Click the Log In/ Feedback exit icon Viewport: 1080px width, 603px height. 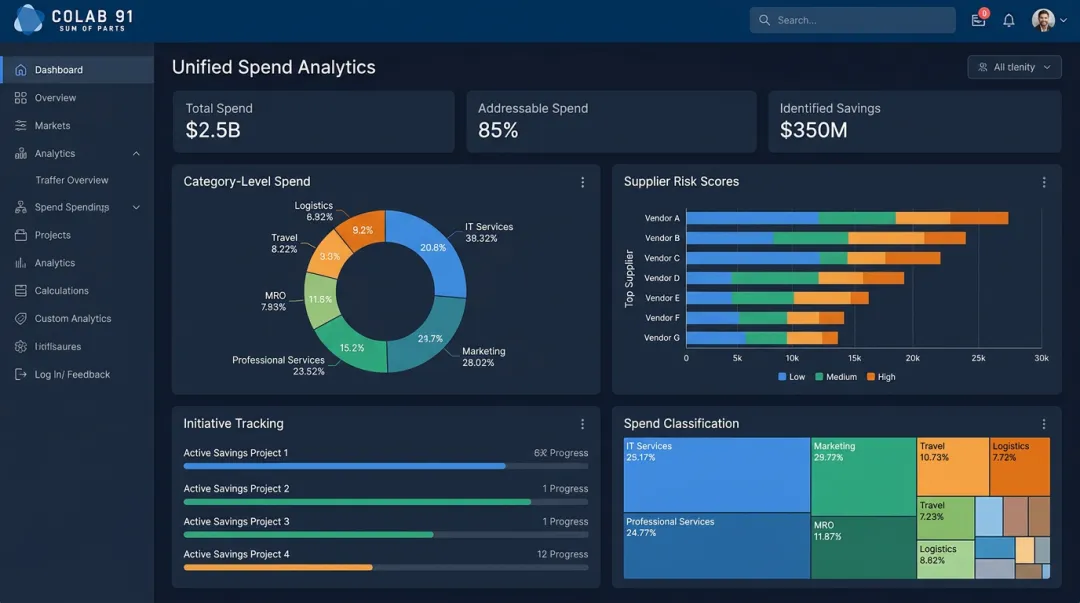(x=21, y=374)
